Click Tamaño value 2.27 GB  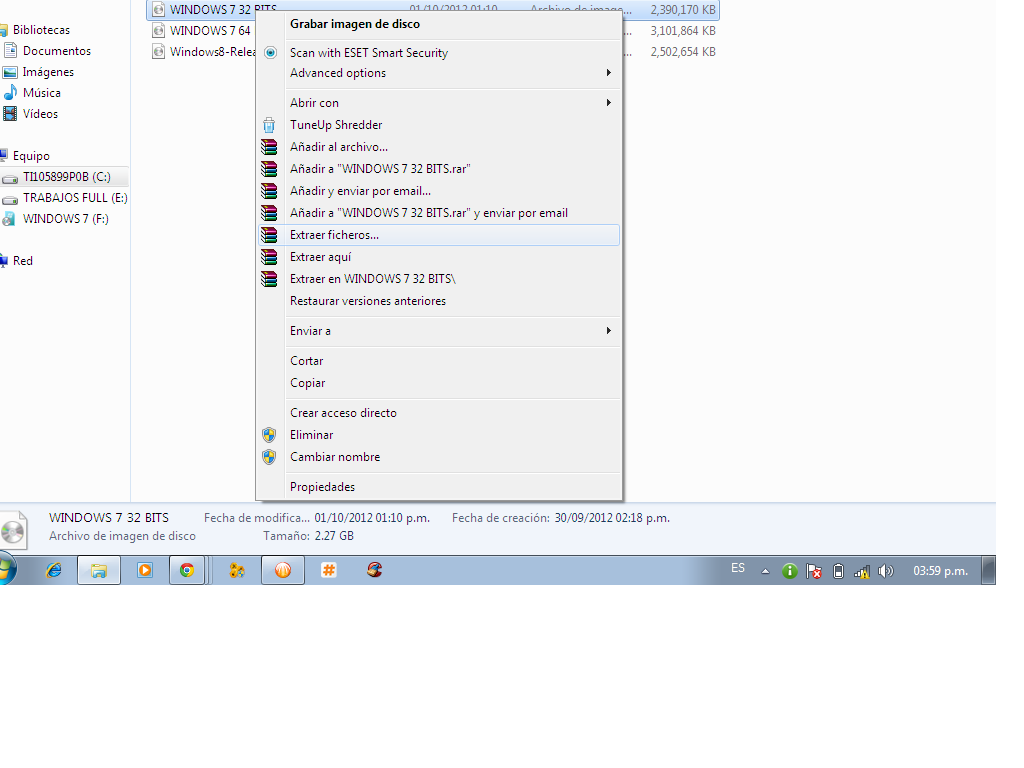[x=334, y=536]
